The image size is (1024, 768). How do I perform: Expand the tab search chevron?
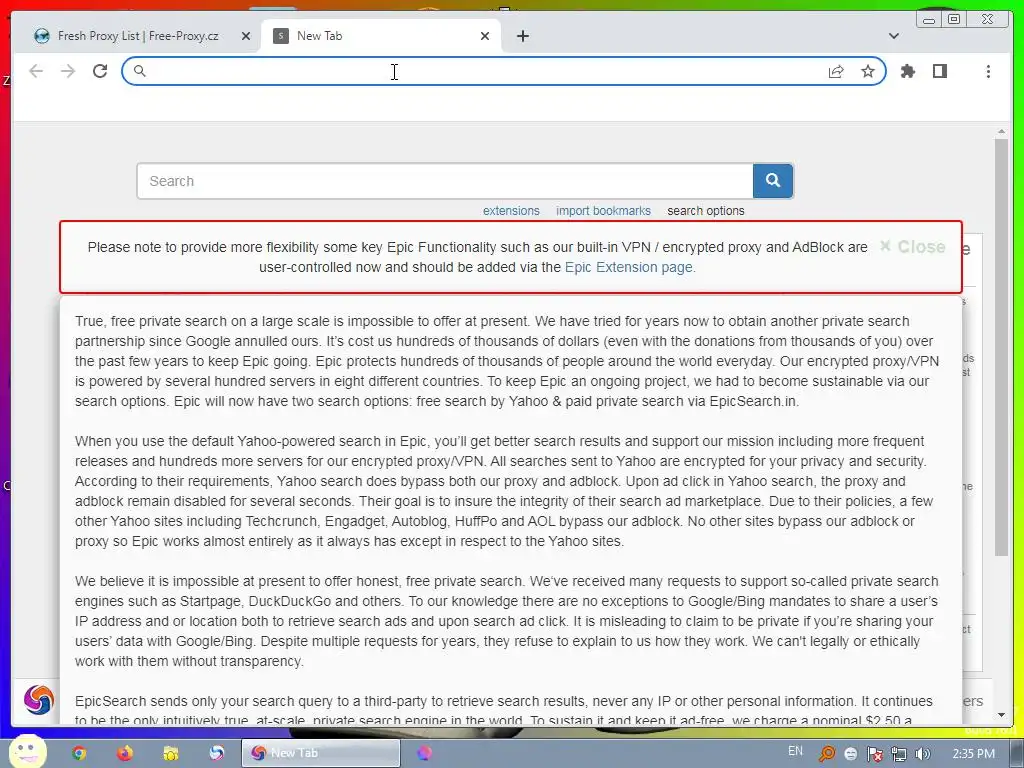[894, 36]
